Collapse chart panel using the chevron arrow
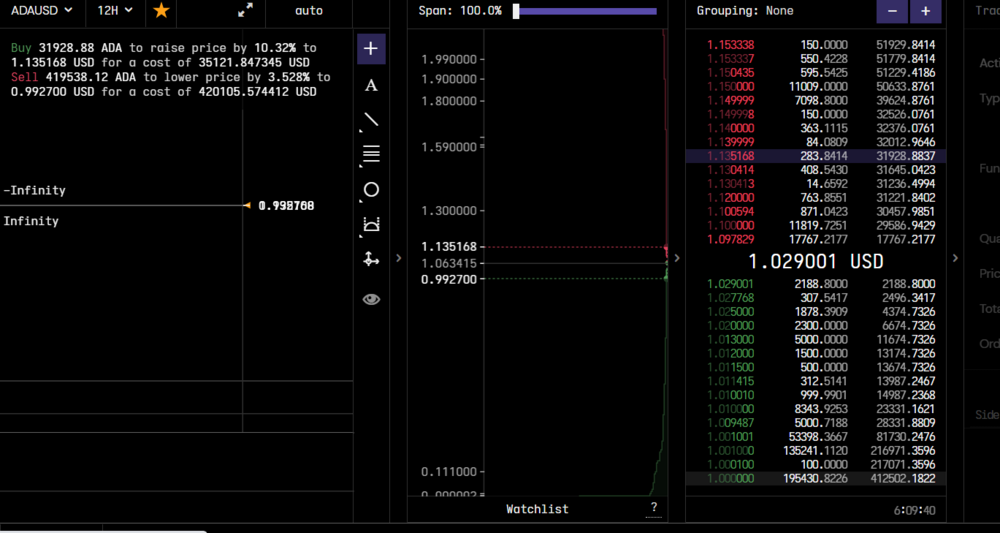The height and width of the screenshot is (533, 1000). coord(399,258)
